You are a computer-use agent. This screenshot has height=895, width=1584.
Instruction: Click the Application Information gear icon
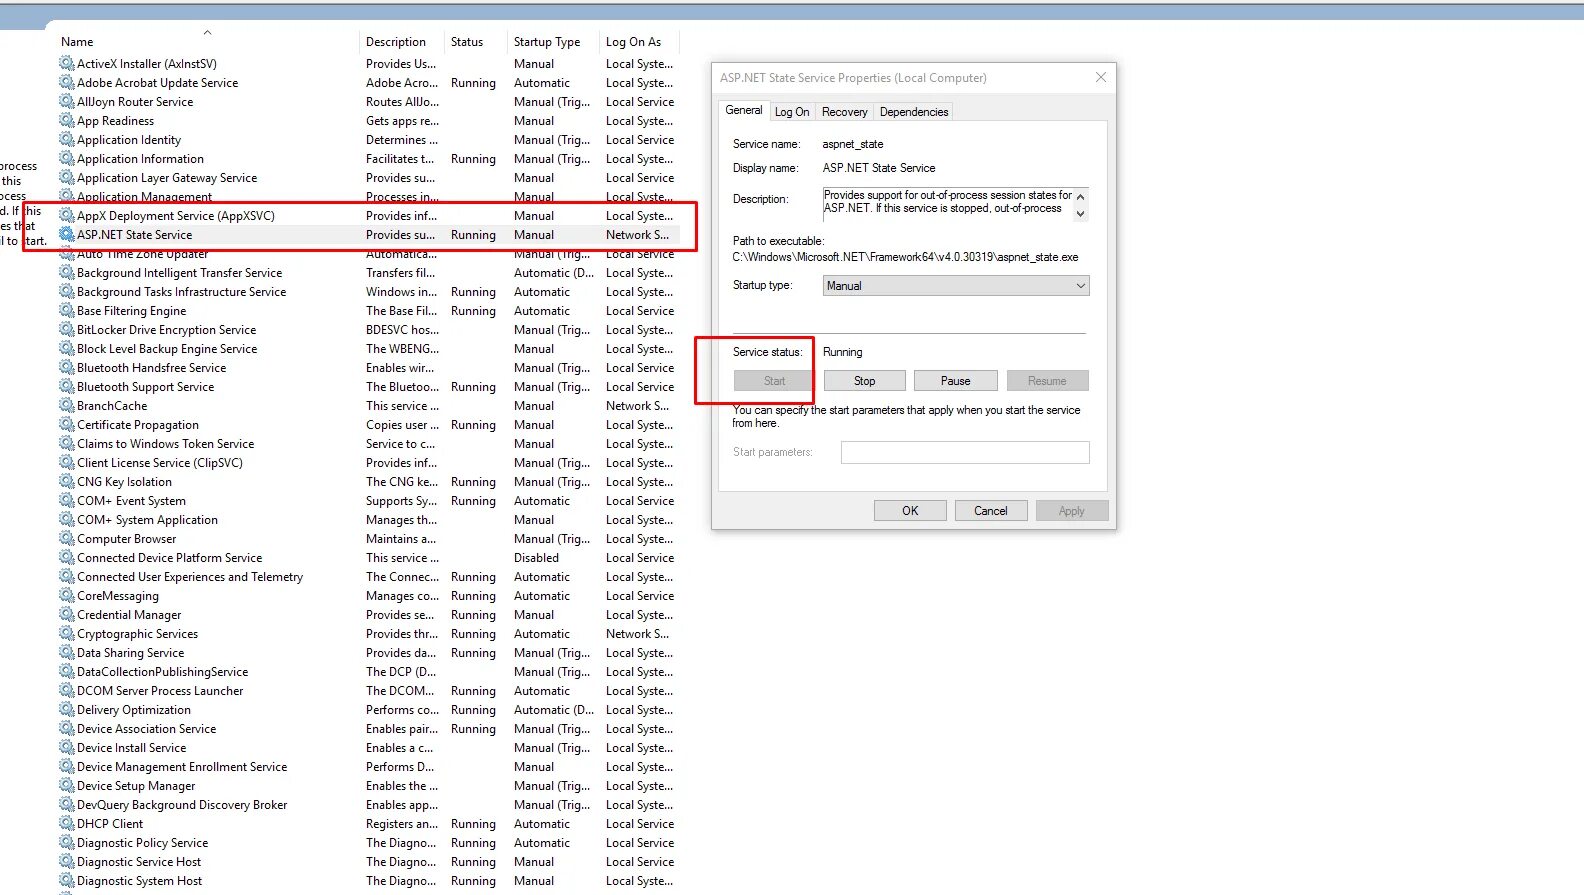coord(67,158)
